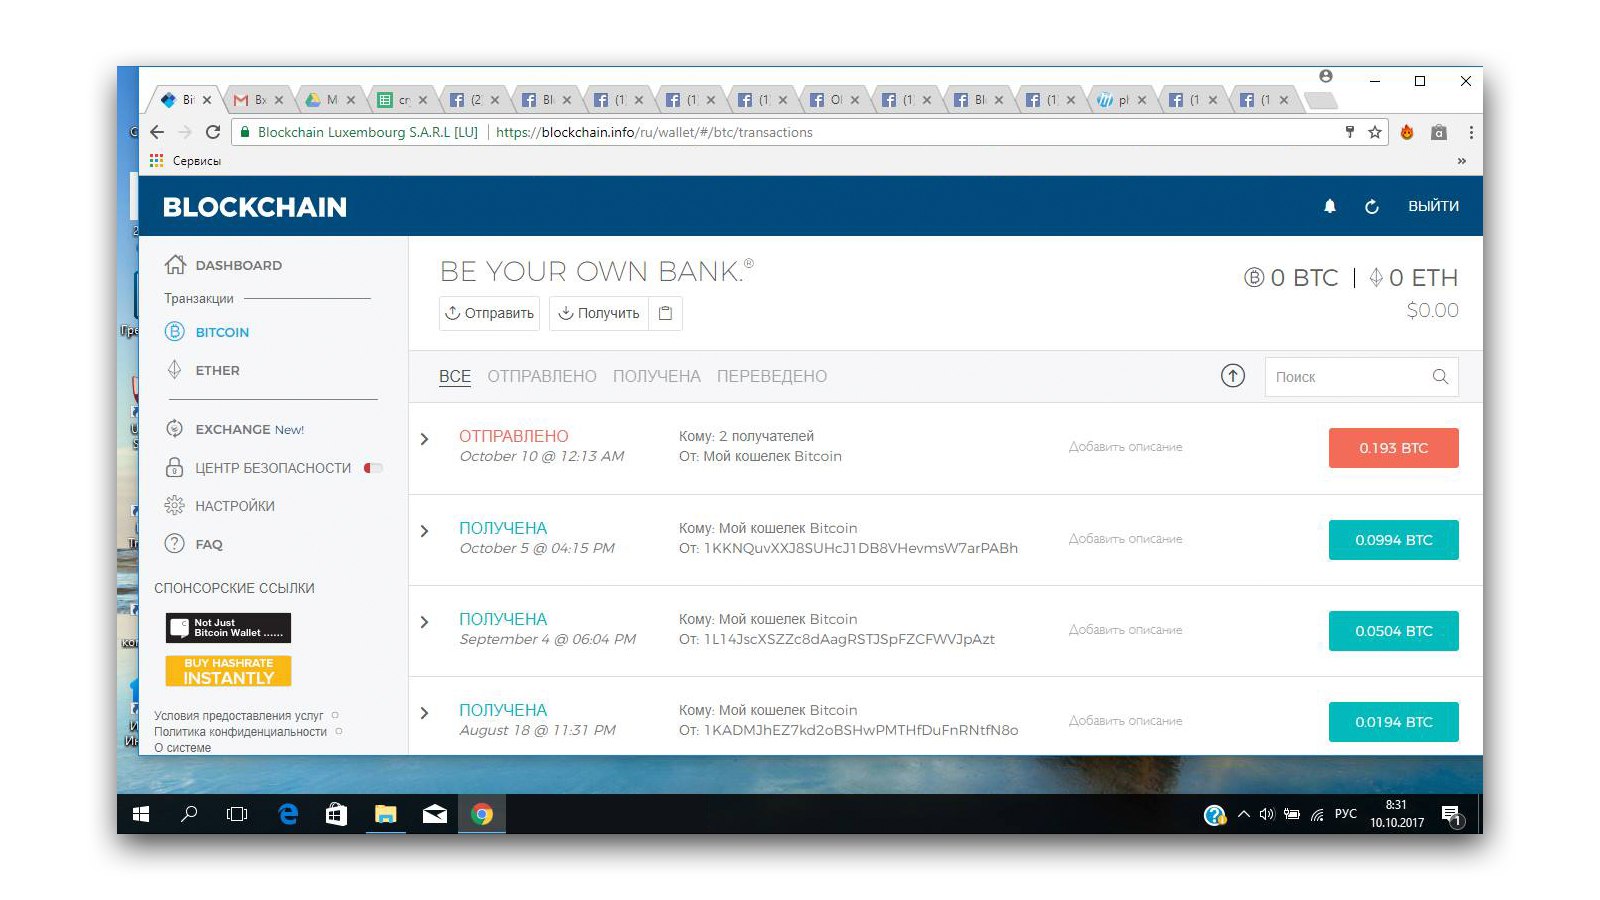Viewport: 1600px width, 900px height.
Task: Open the Dashboard home icon
Action: click(175, 265)
